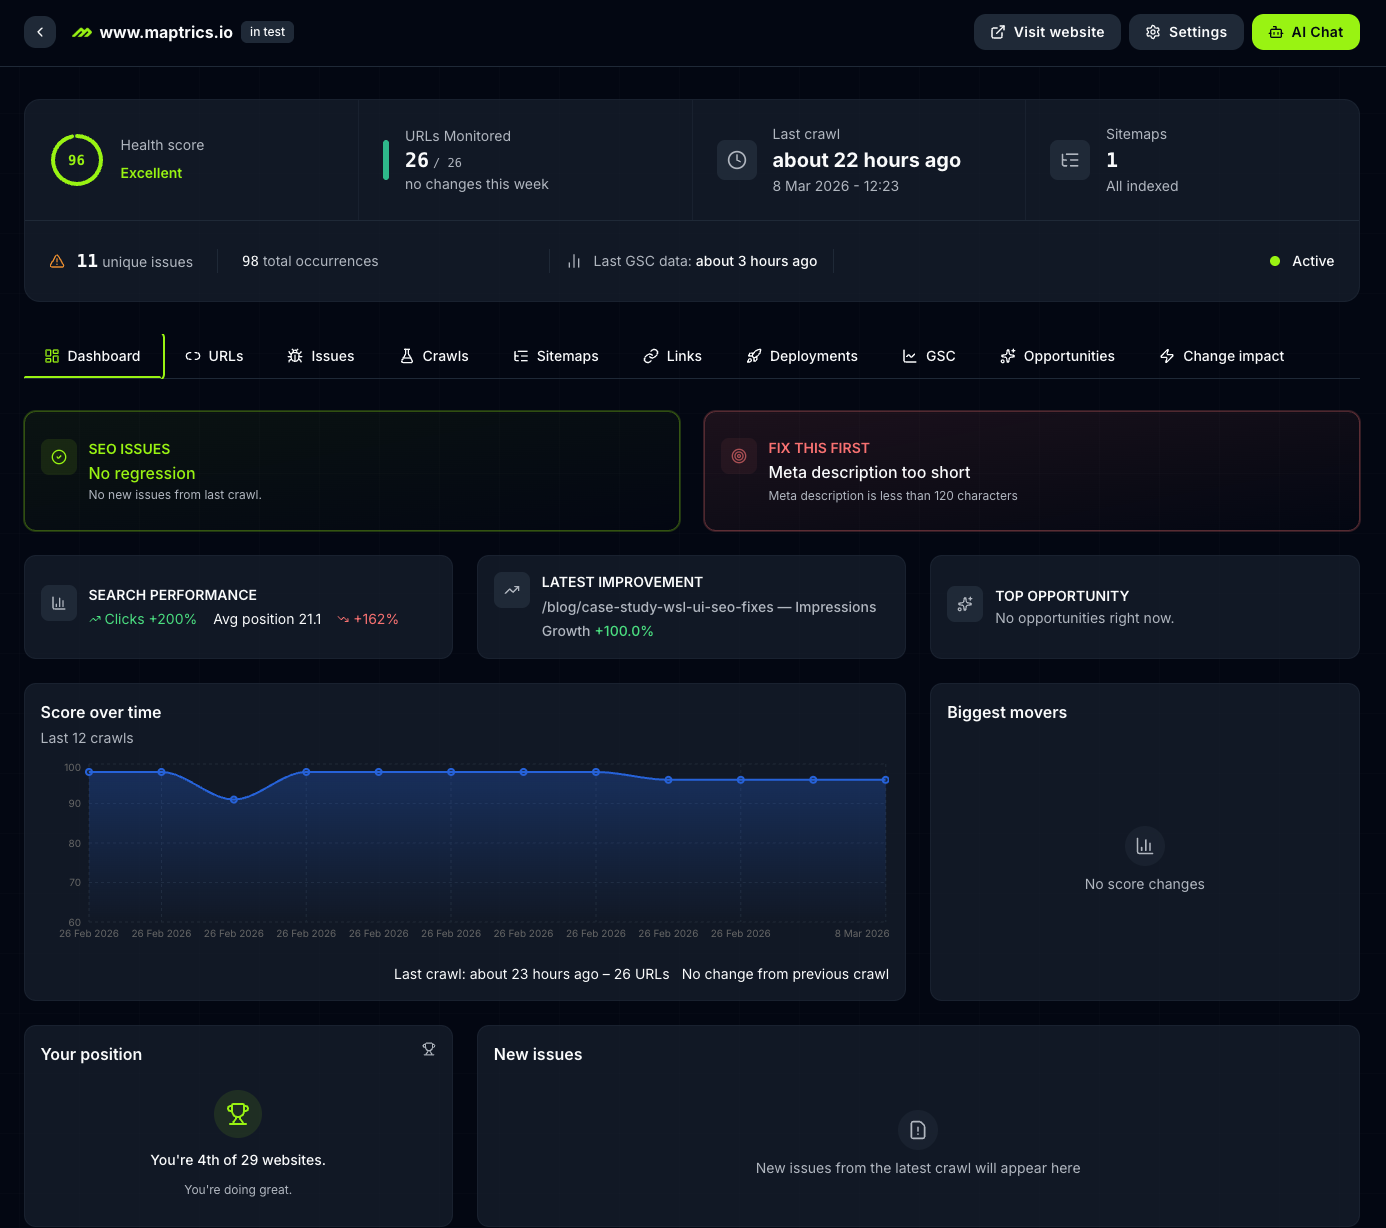Image resolution: width=1386 pixels, height=1228 pixels.
Task: Click the alert file icon in New issues
Action: click(x=918, y=1130)
